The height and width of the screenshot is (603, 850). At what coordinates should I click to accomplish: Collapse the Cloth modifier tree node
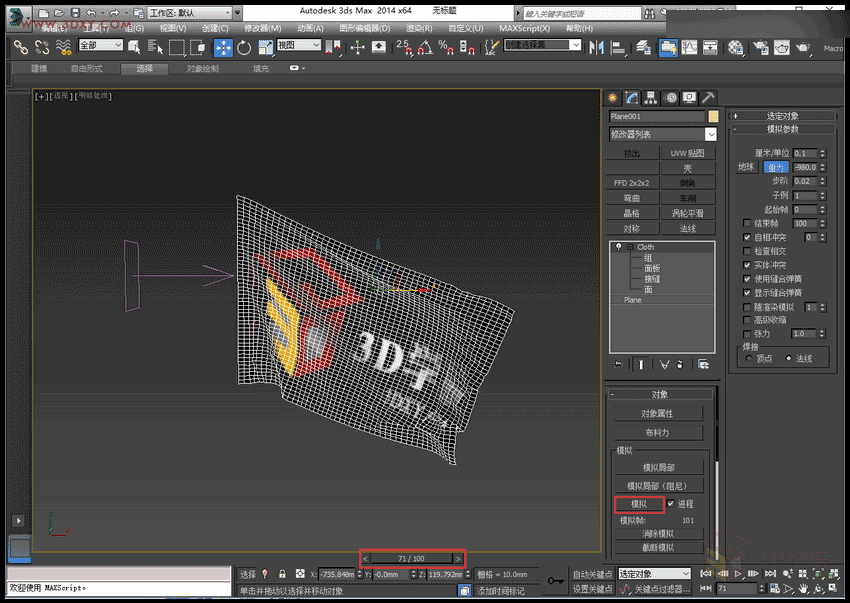pyautogui.click(x=630, y=246)
